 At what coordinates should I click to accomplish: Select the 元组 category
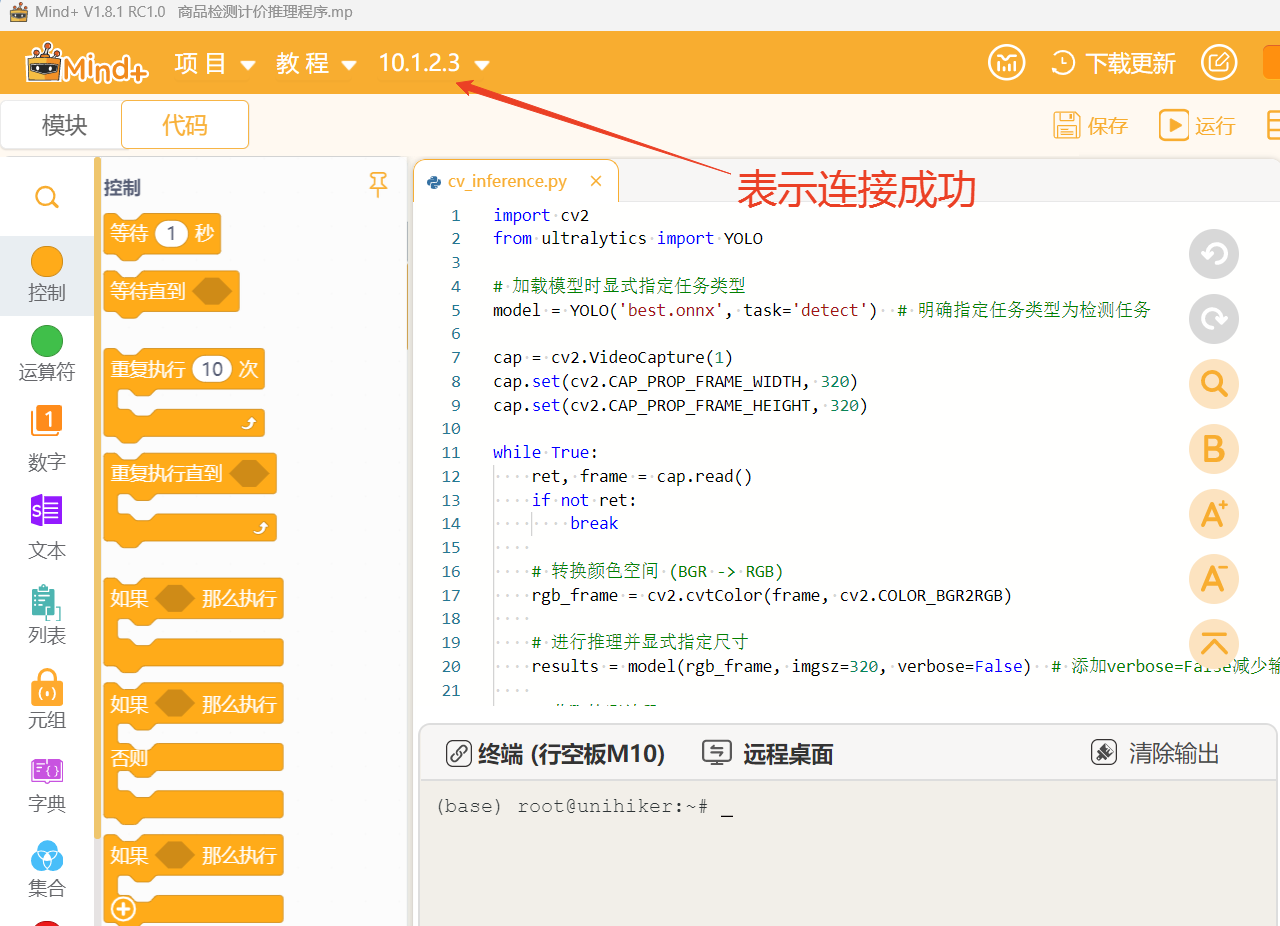pyautogui.click(x=47, y=699)
